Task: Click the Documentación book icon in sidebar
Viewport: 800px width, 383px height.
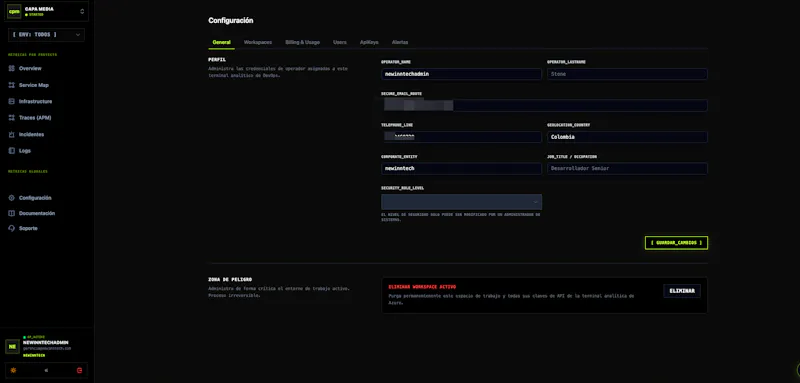Action: (12, 213)
